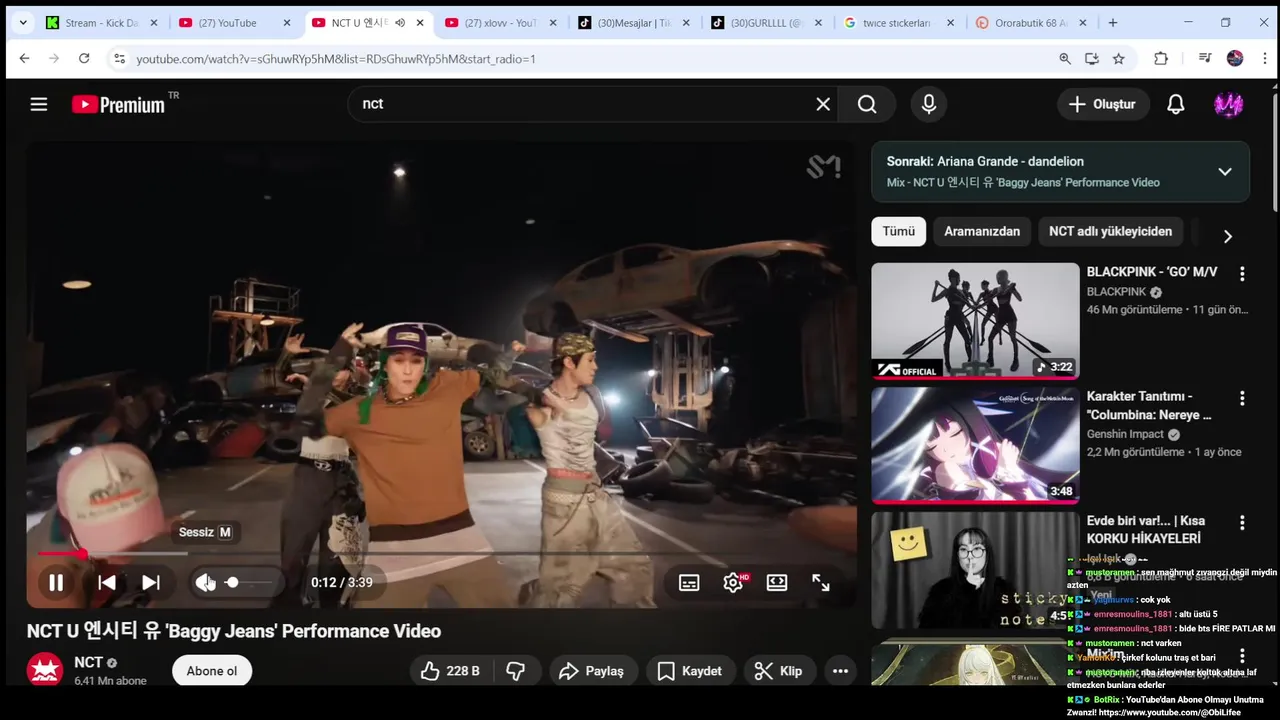1280x720 pixels.
Task: Click the address bar URL
Action: [x=336, y=59]
